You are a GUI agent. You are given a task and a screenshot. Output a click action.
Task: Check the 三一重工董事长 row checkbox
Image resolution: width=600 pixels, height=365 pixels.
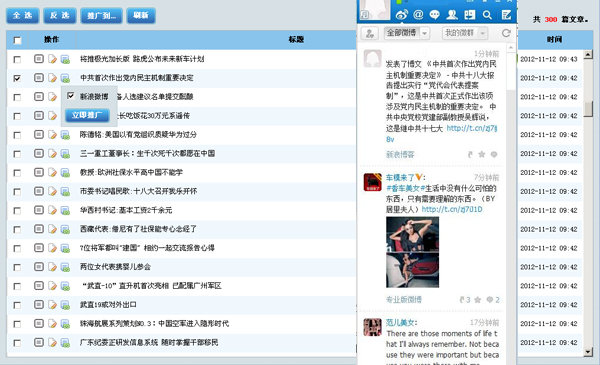coord(17,154)
